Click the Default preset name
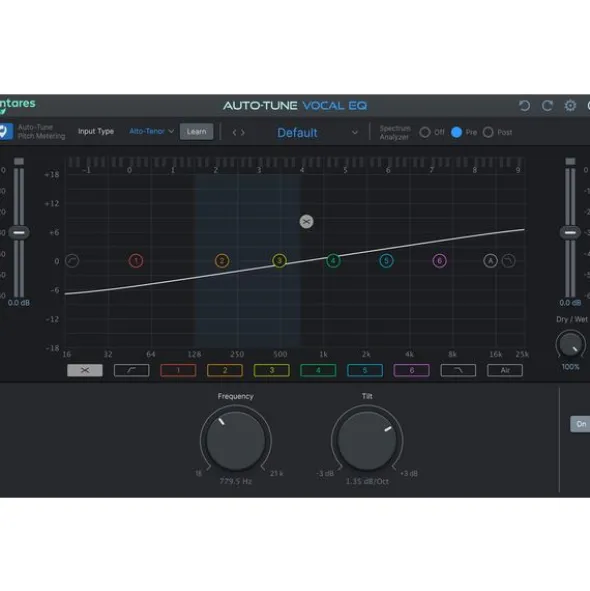The height and width of the screenshot is (591, 590). [297, 133]
